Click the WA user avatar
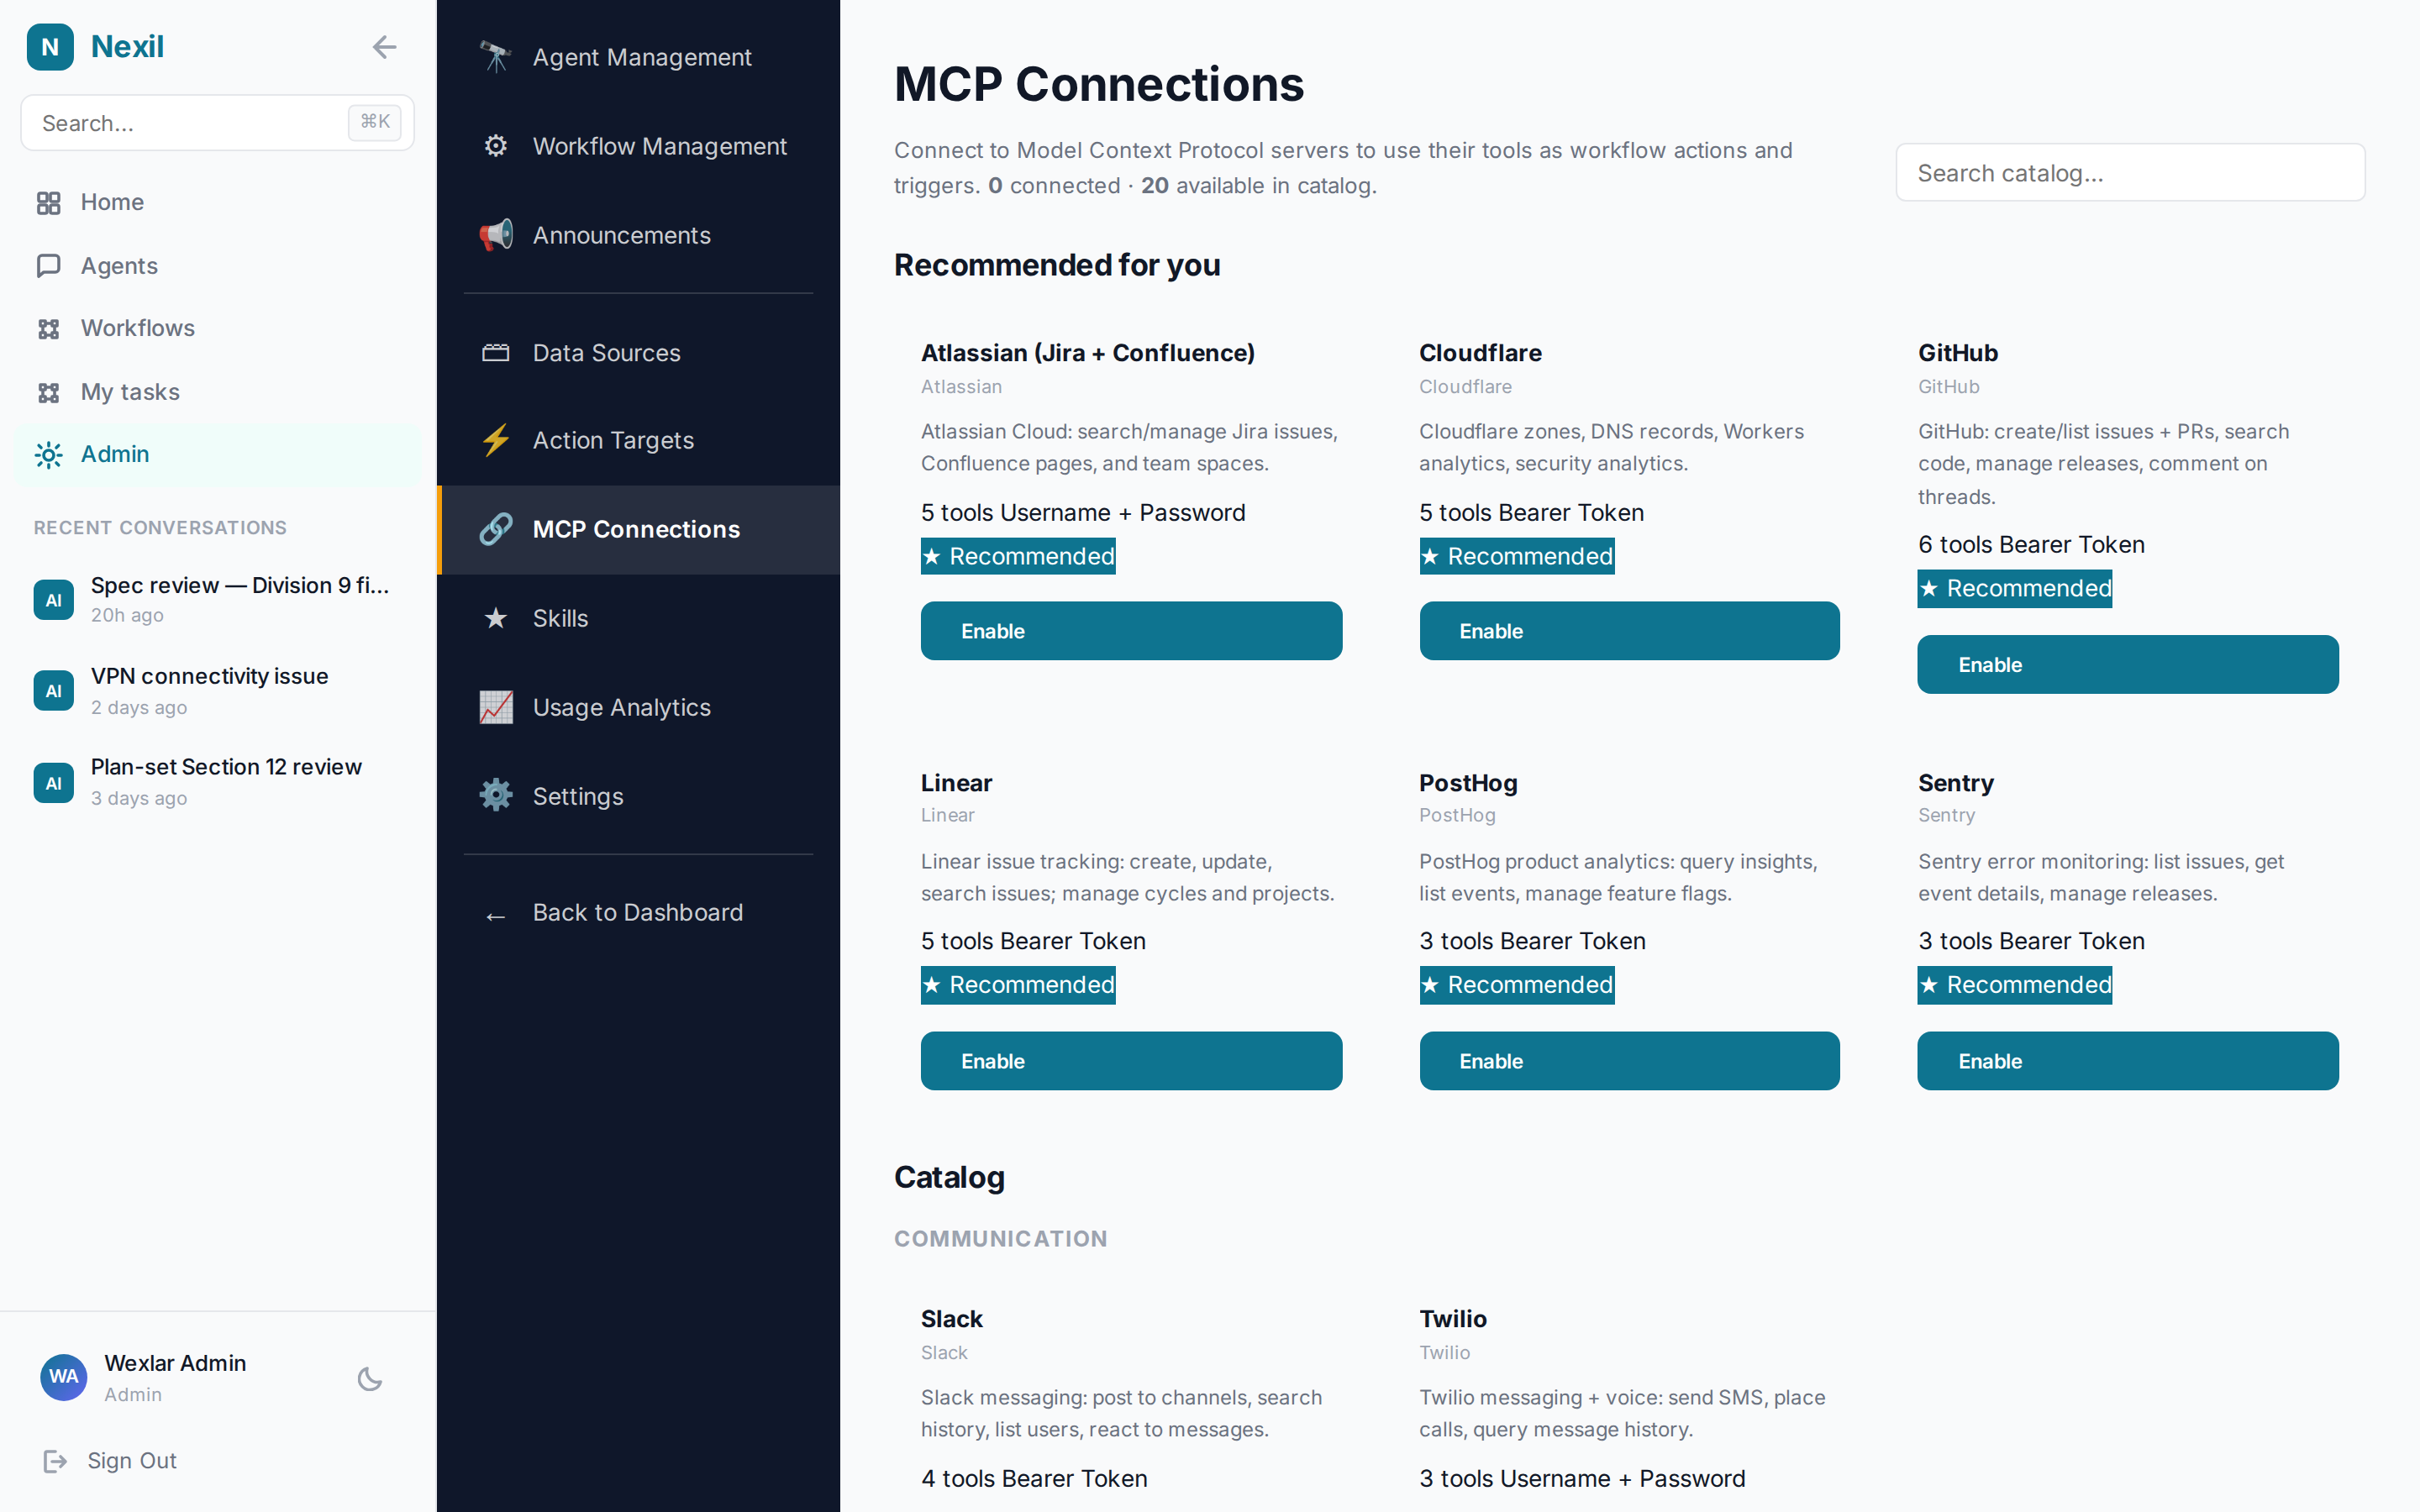 click(x=64, y=1377)
